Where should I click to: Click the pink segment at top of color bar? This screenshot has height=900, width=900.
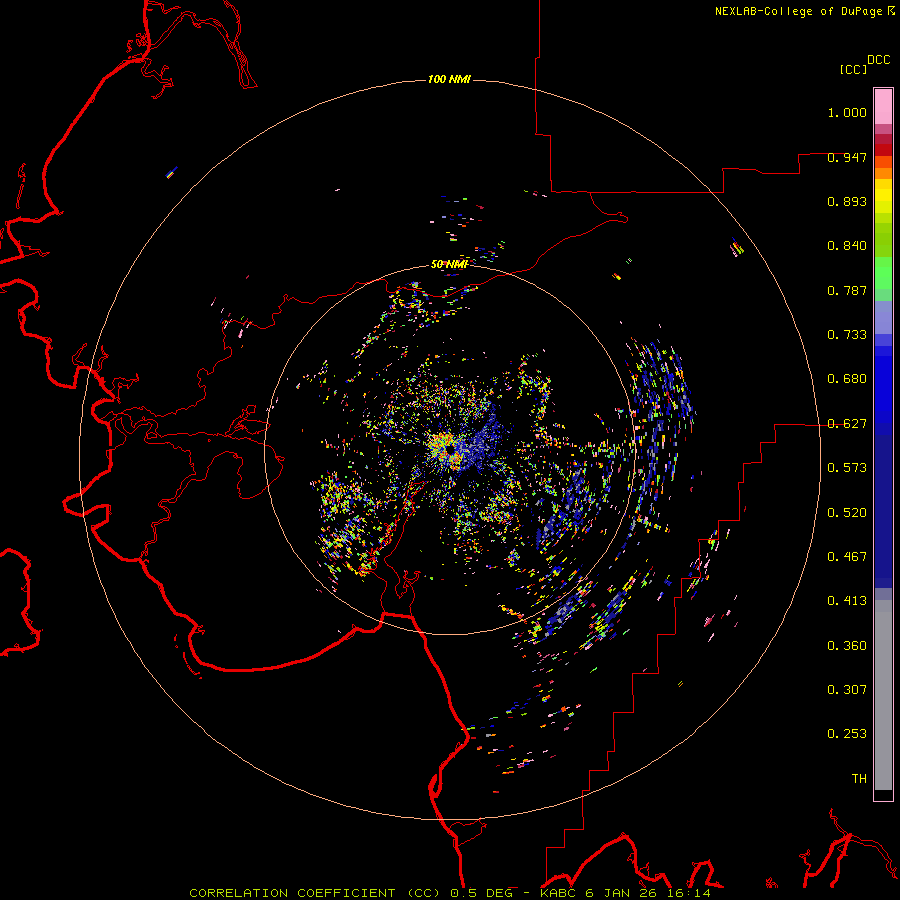click(x=883, y=107)
